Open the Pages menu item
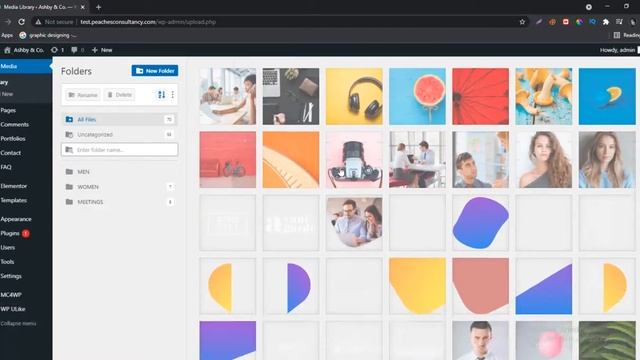Image resolution: width=640 pixels, height=360 pixels. click(8, 110)
